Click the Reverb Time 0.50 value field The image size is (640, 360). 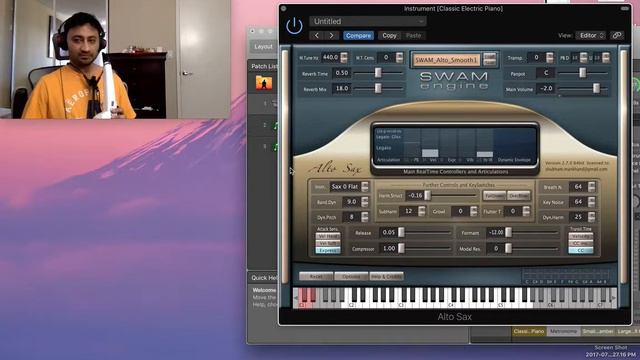pos(342,73)
